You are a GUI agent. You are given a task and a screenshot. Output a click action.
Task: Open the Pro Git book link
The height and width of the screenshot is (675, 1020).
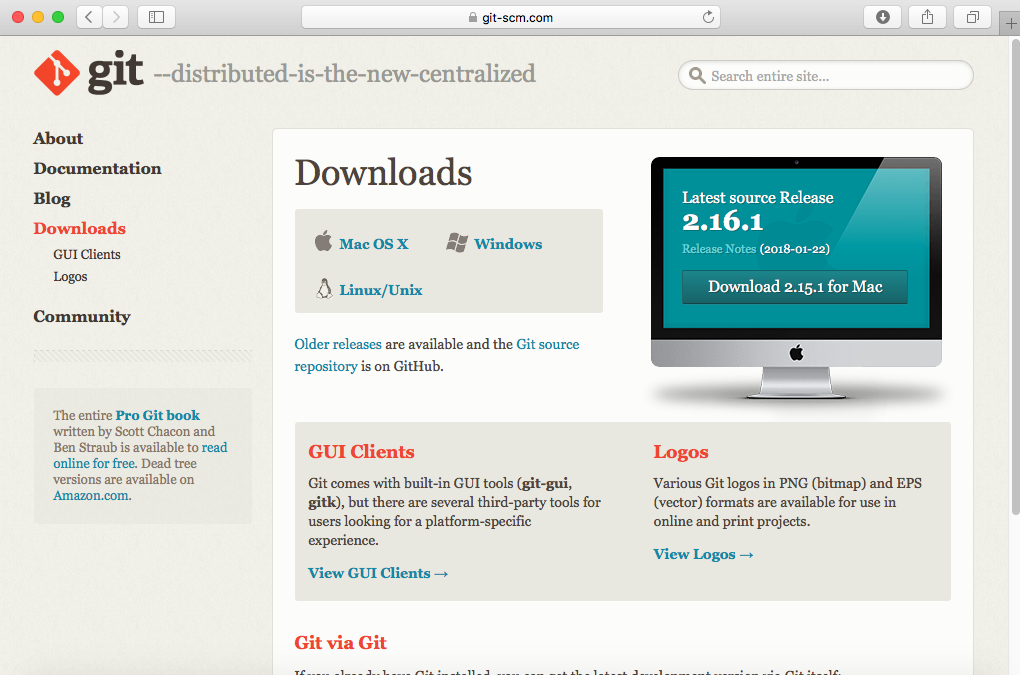(x=157, y=415)
